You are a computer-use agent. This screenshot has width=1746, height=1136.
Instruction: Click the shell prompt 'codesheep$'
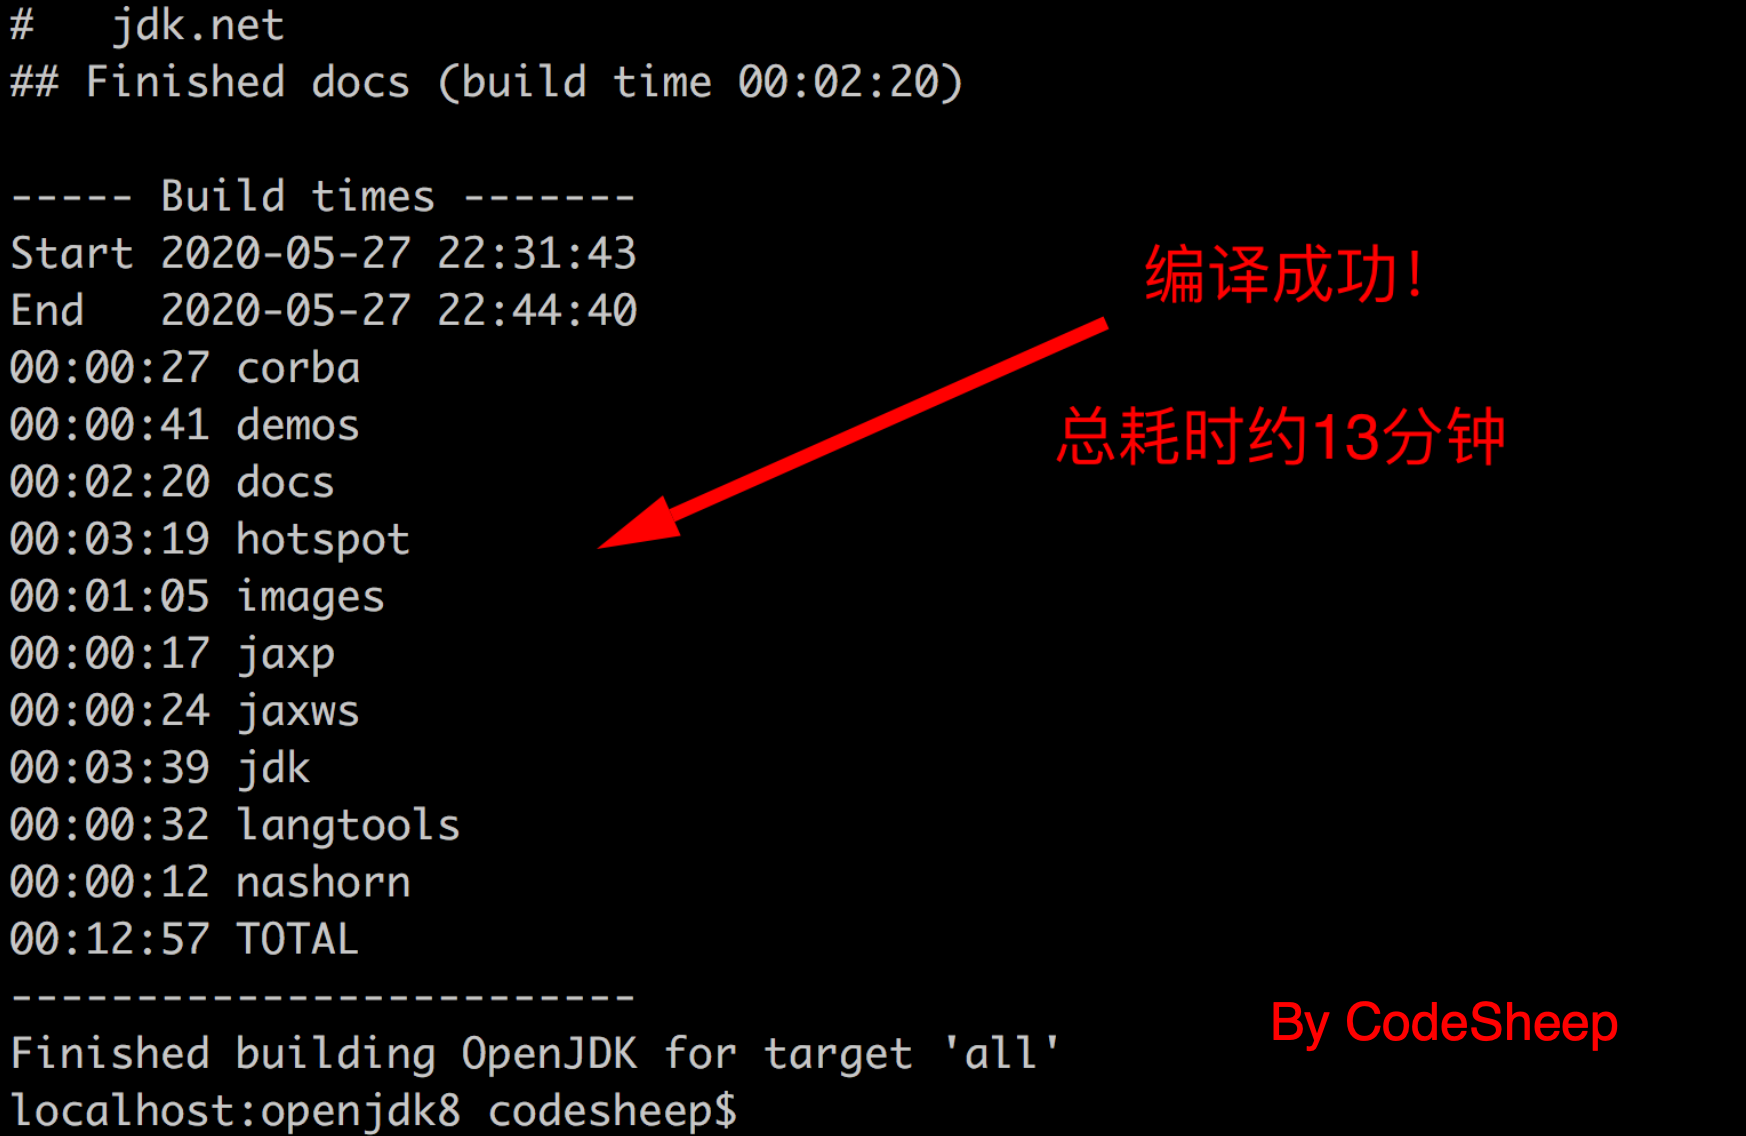click(x=612, y=1111)
